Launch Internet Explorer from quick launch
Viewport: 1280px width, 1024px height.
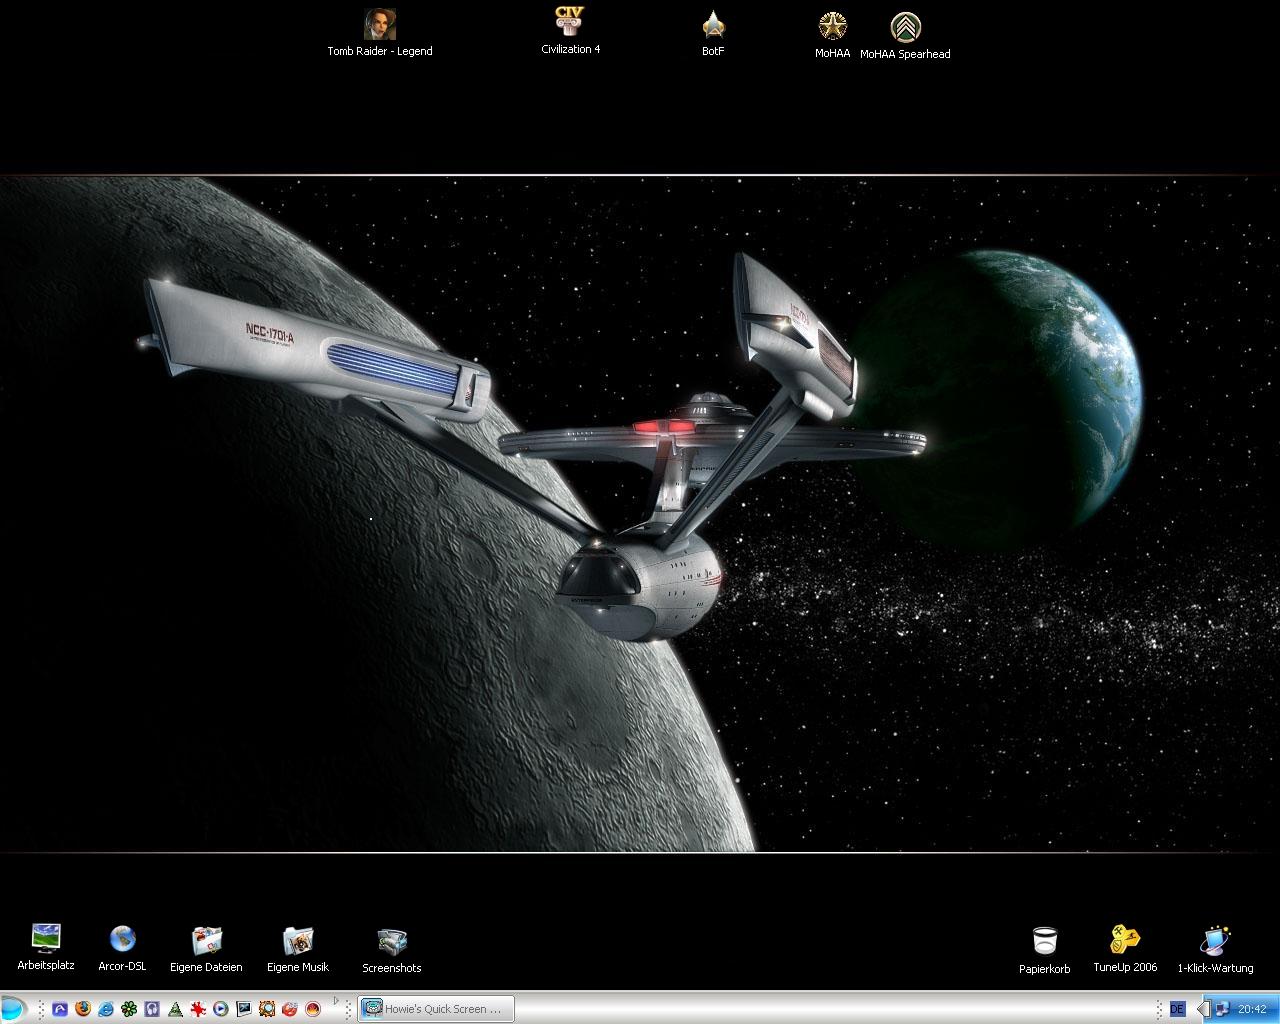click(x=106, y=1009)
